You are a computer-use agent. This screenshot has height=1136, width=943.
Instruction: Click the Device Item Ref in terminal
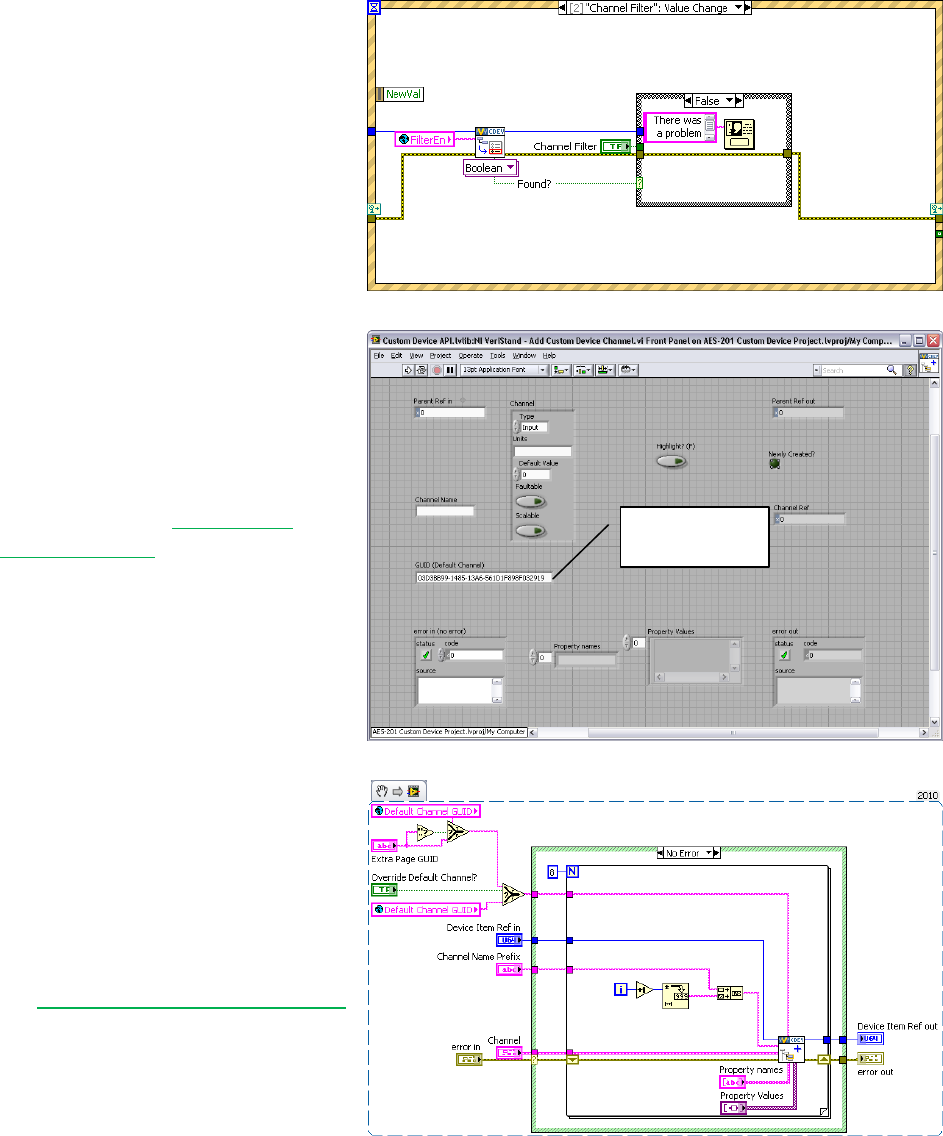(509, 940)
